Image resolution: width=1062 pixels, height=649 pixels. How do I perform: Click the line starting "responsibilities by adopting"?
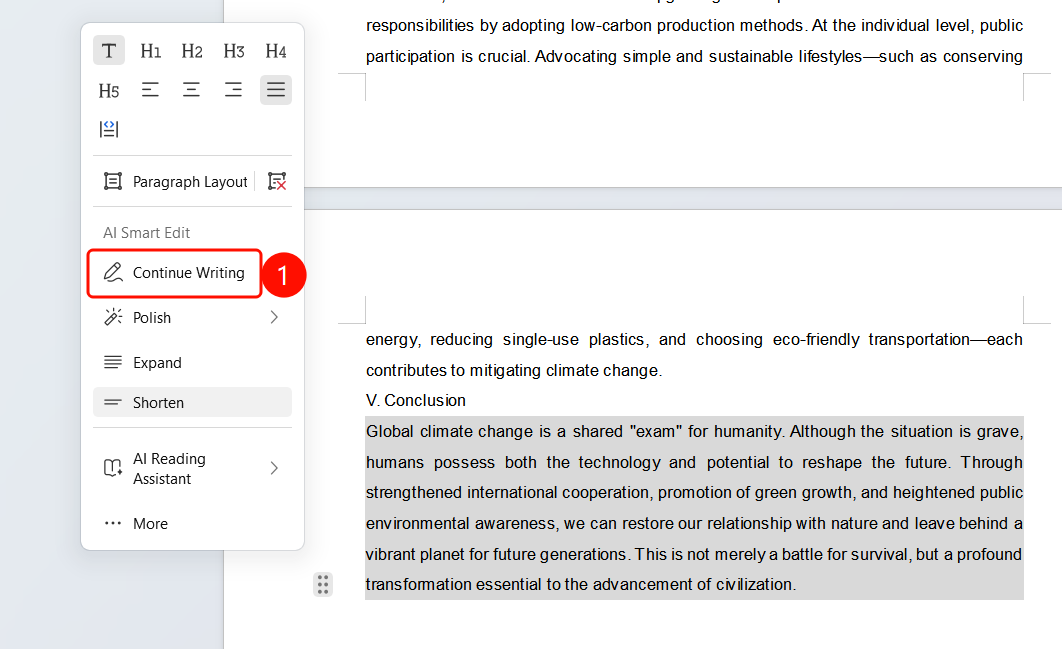tap(694, 26)
